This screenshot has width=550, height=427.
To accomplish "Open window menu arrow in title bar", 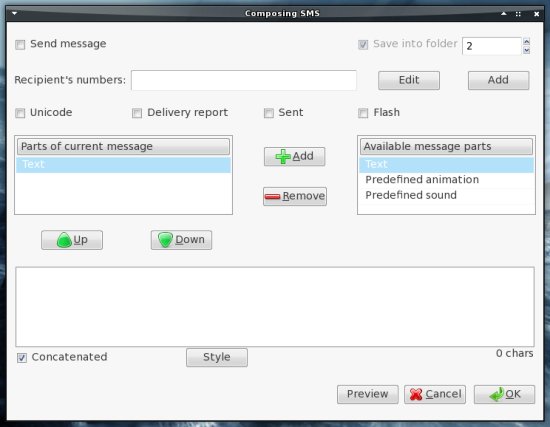I will coord(15,13).
